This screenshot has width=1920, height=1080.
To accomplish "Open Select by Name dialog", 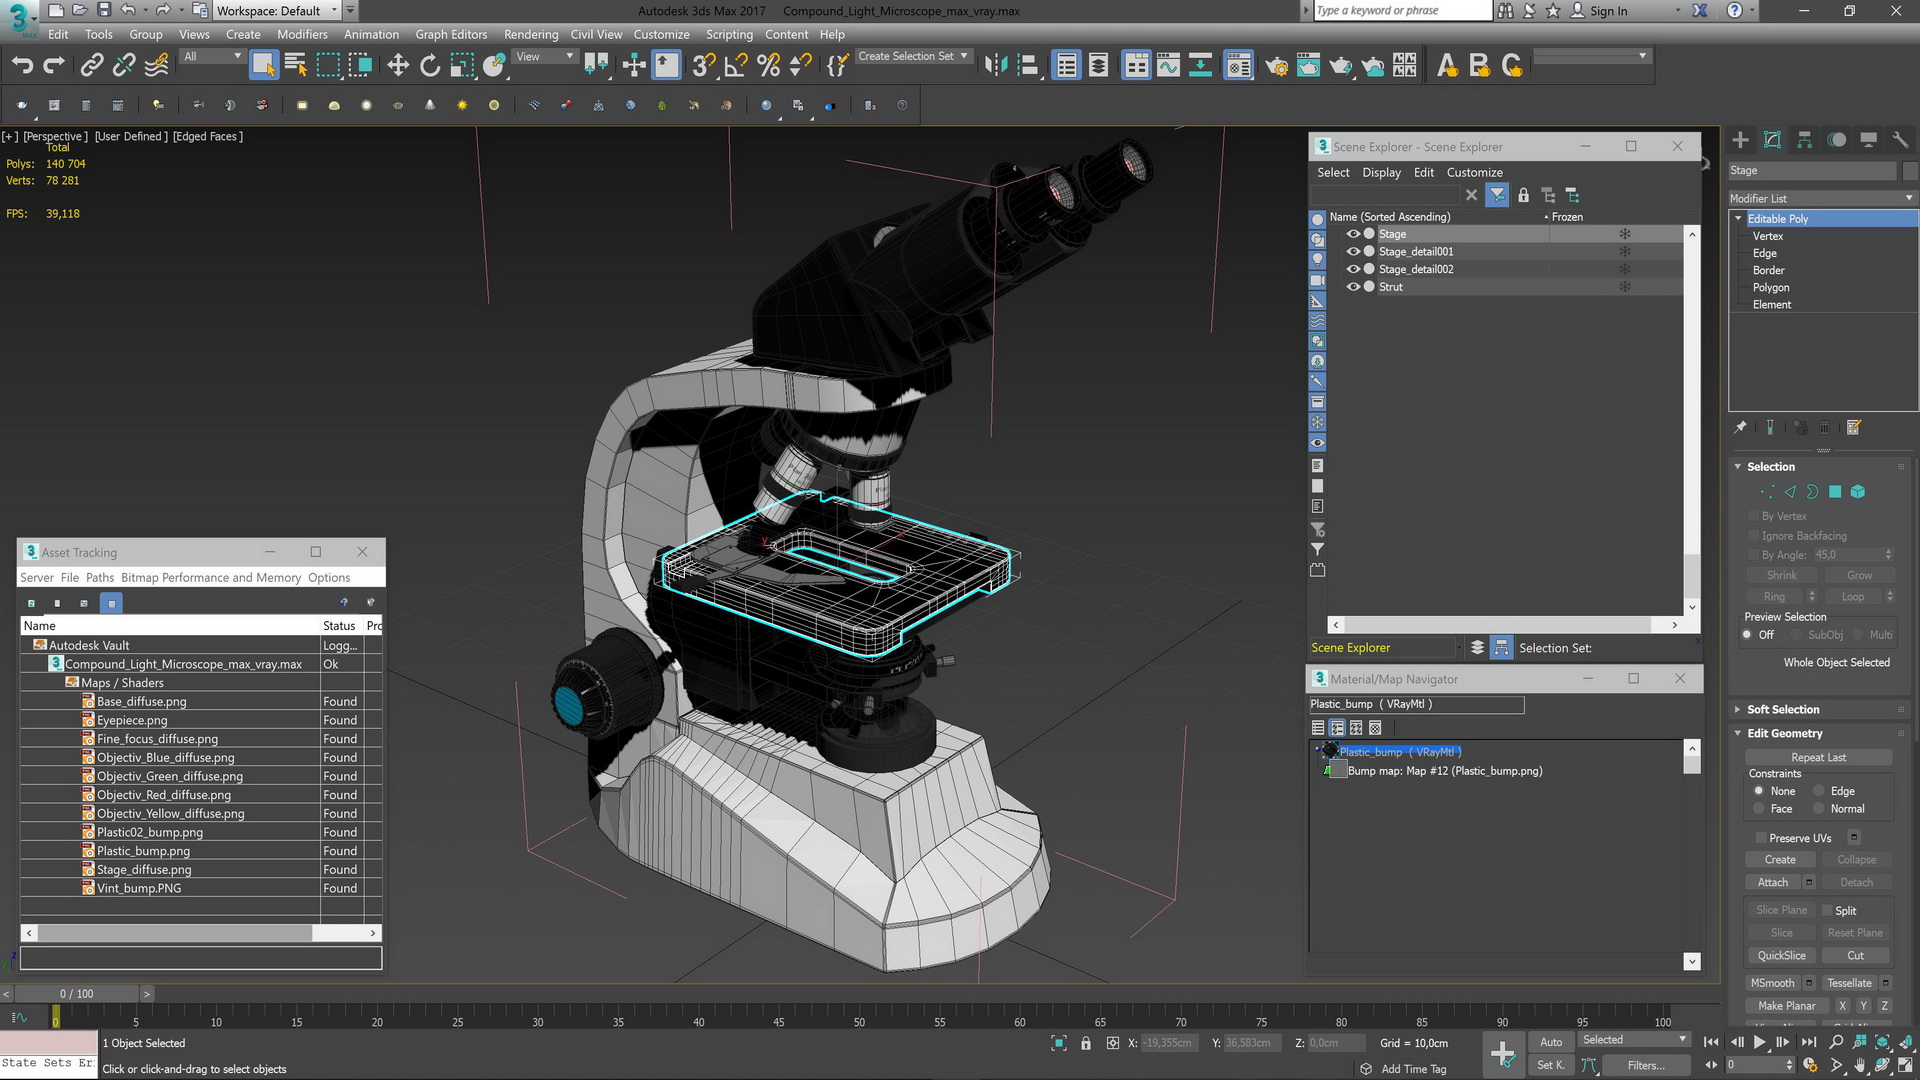I will point(296,66).
